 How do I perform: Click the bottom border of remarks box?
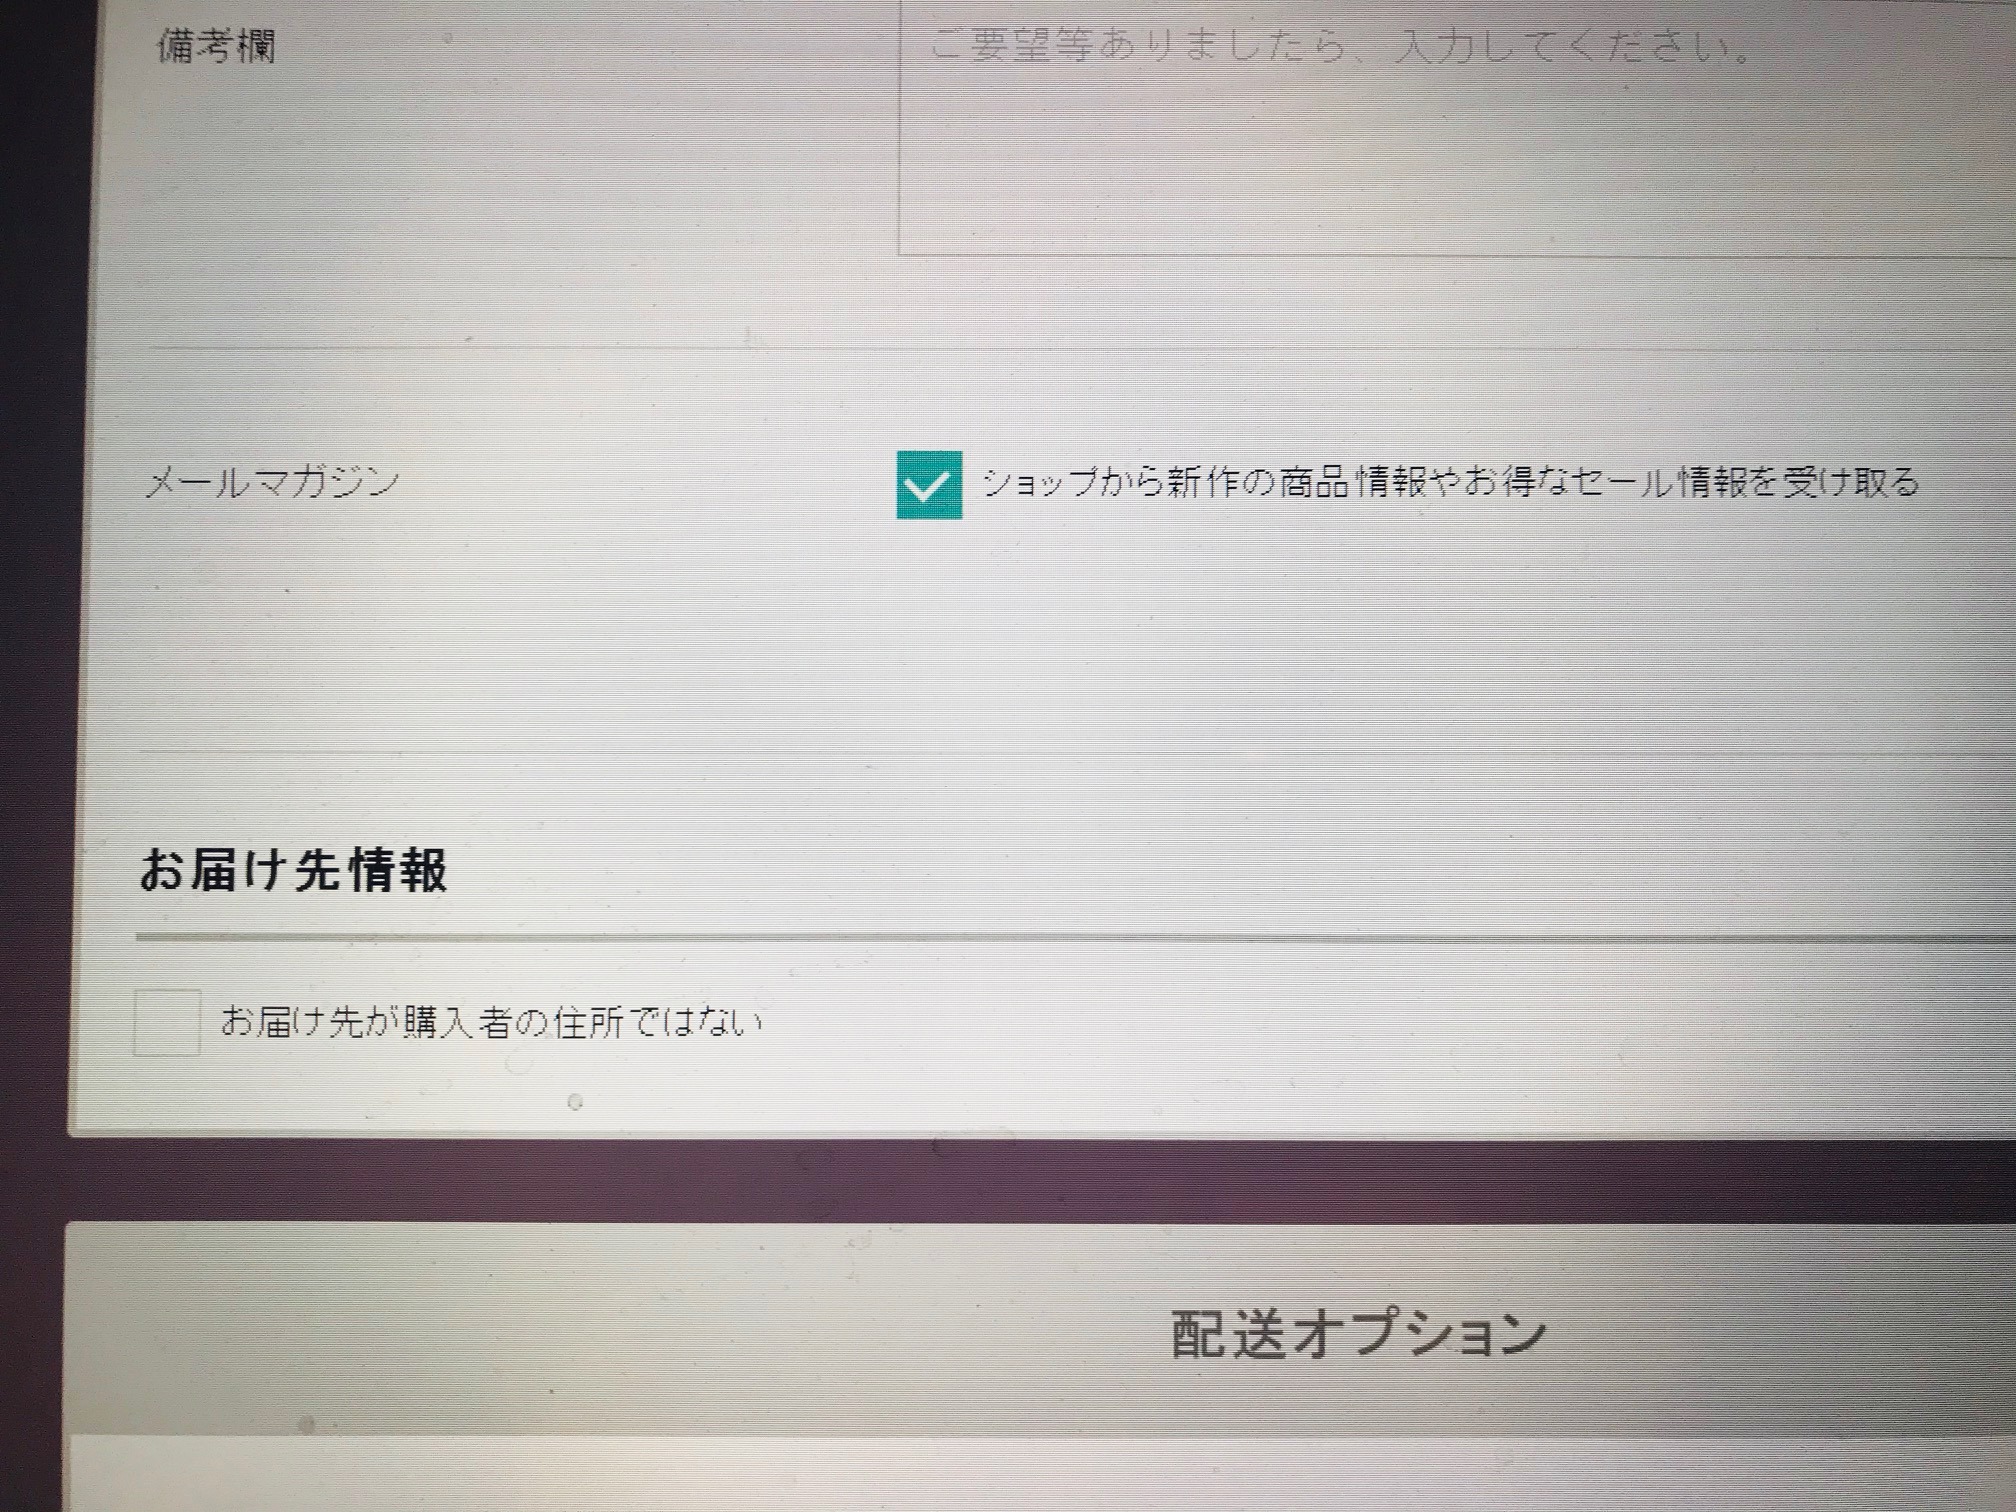tap(1400, 254)
